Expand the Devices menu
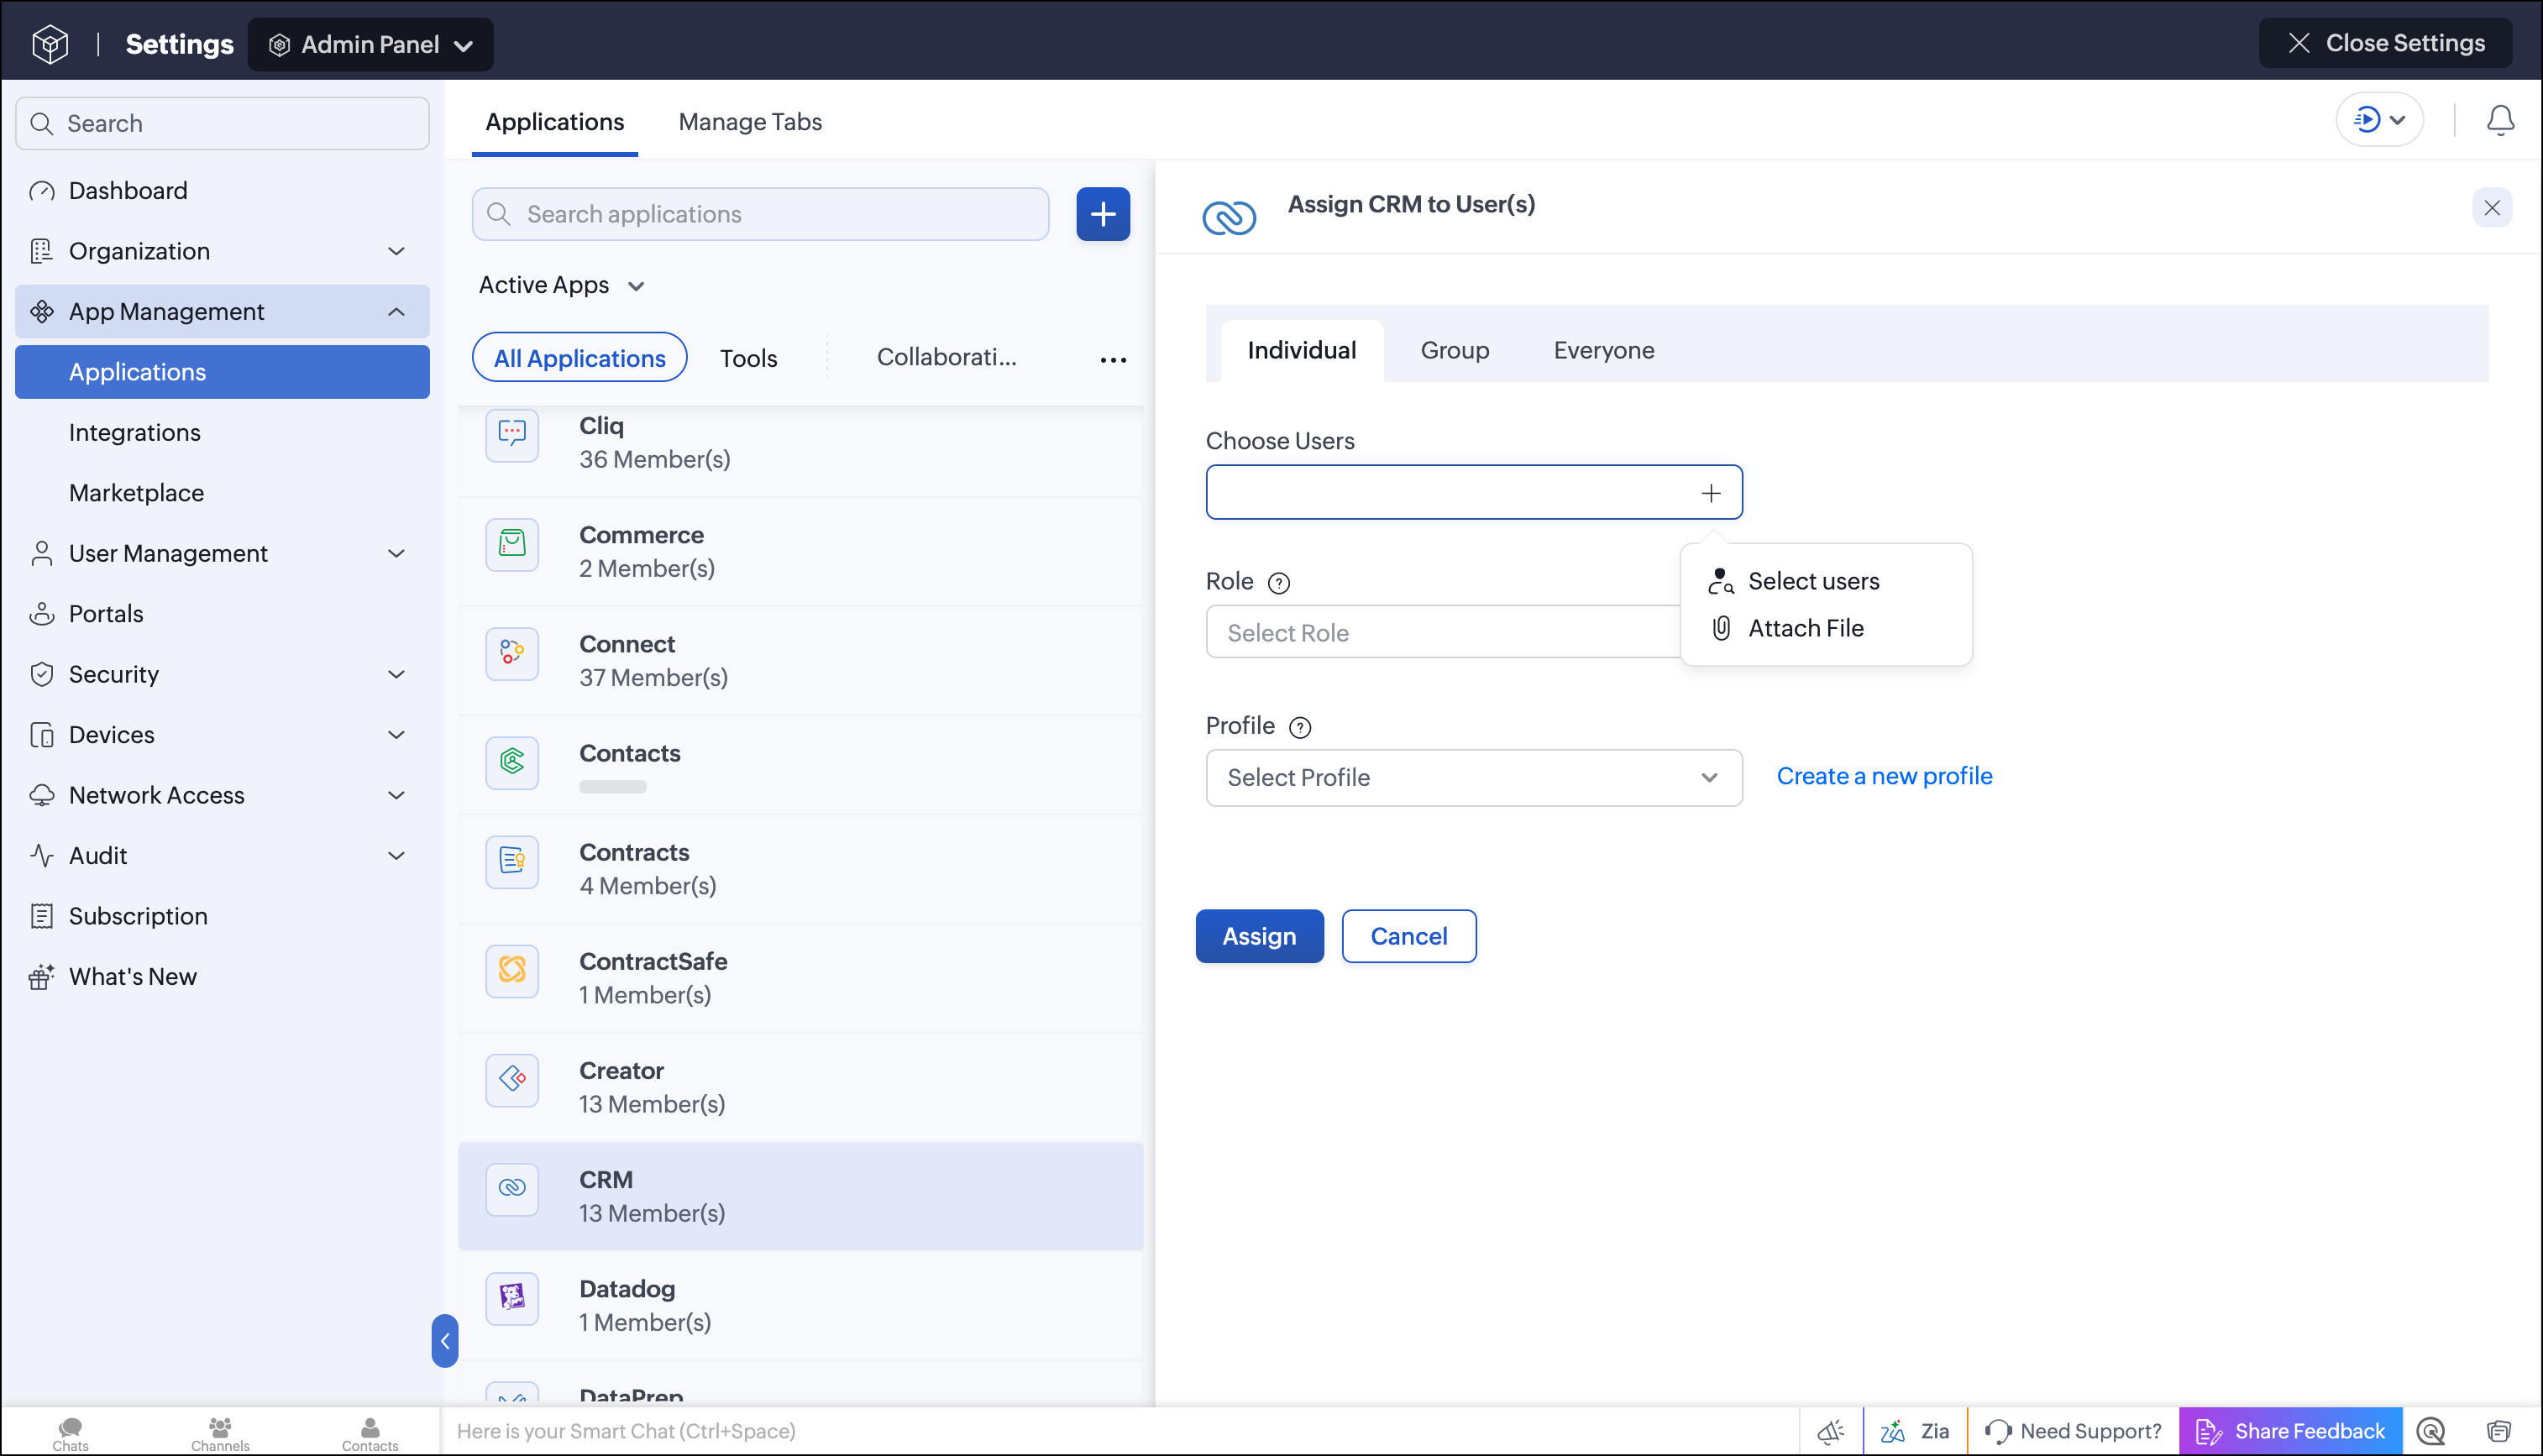2543x1456 pixels. [x=222, y=734]
